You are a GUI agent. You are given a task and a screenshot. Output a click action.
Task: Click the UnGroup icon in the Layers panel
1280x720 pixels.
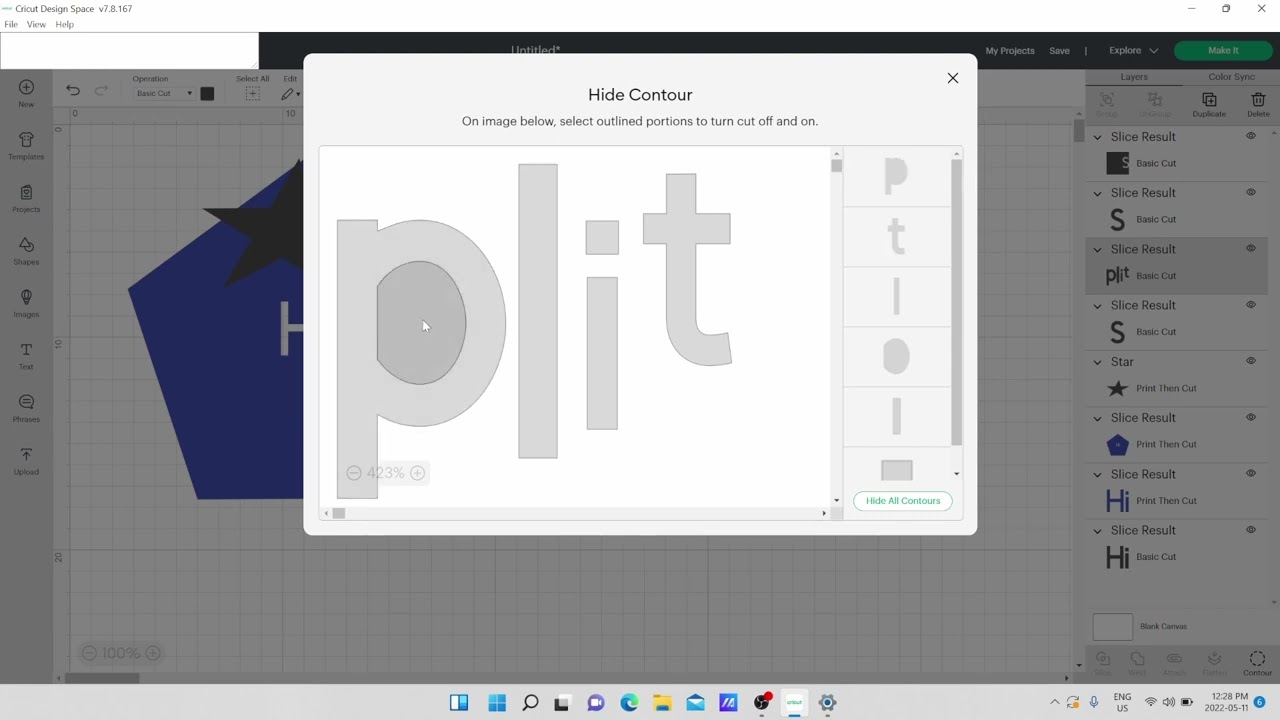(1155, 100)
